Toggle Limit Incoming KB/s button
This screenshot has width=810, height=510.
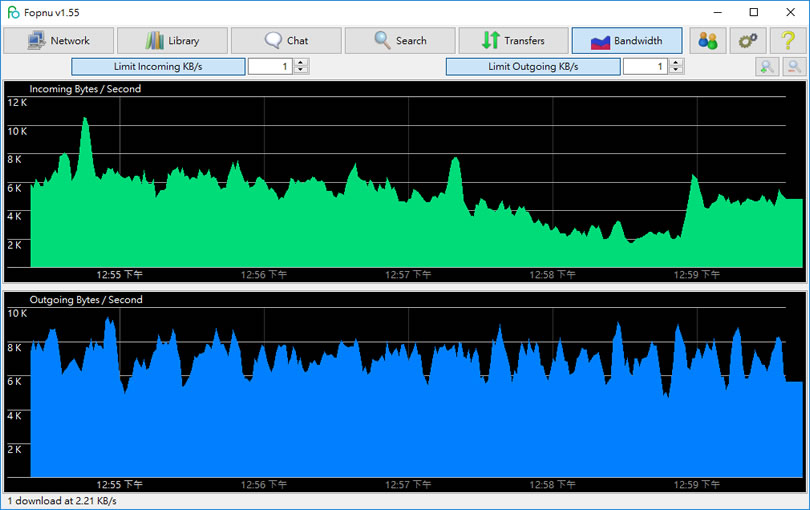(158, 67)
